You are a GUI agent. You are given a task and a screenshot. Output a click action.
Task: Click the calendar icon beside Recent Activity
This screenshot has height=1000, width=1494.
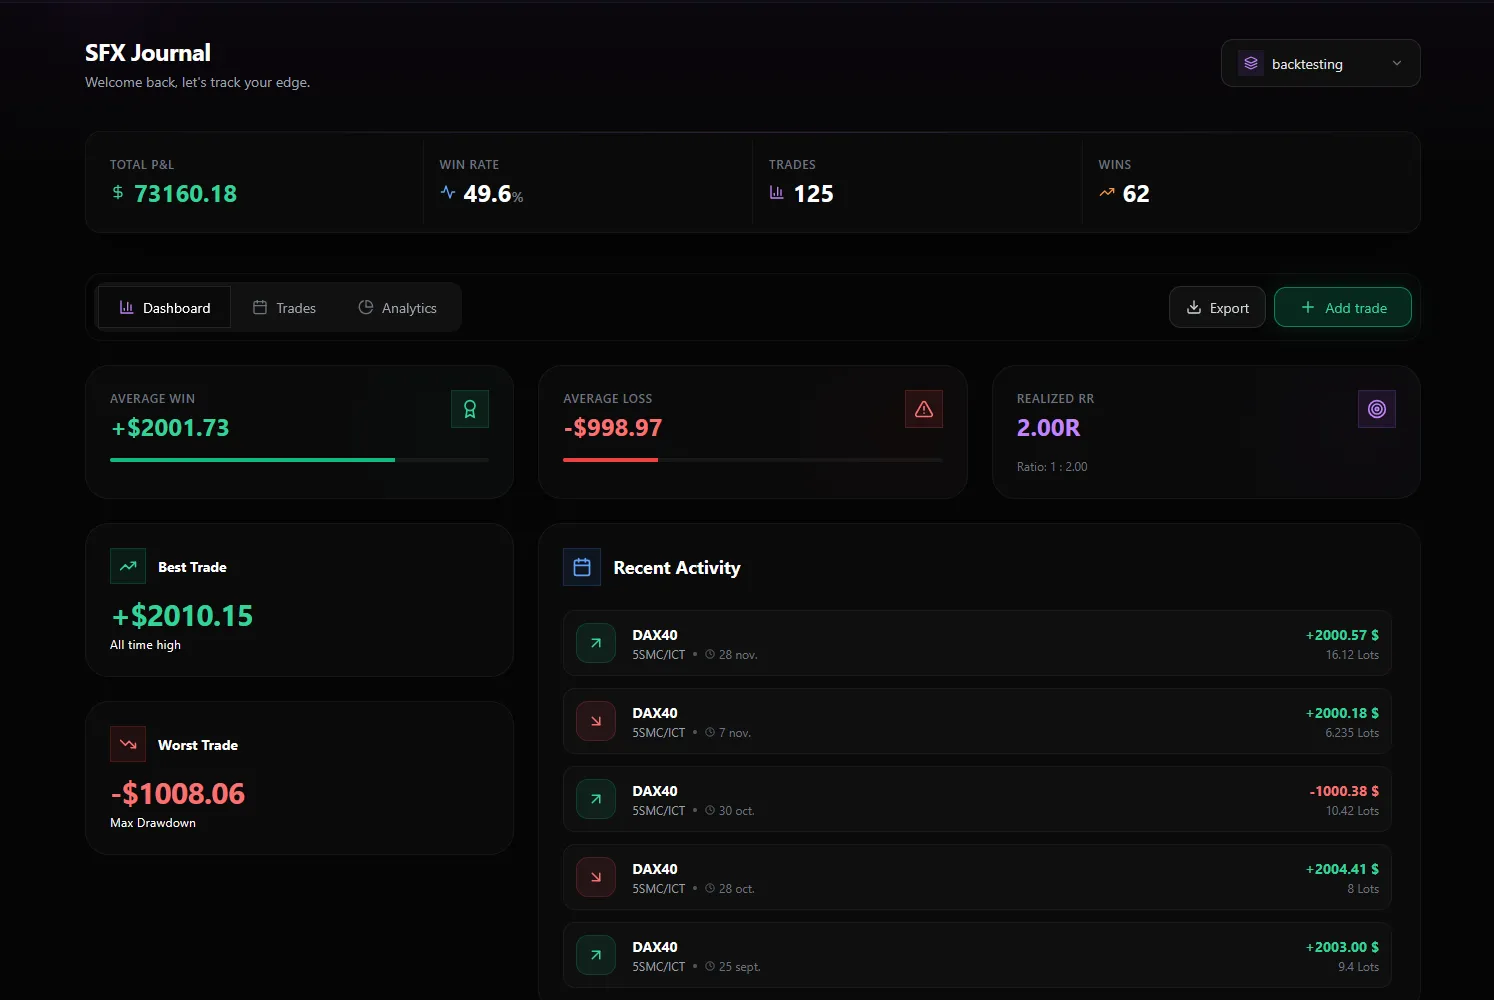(x=582, y=567)
